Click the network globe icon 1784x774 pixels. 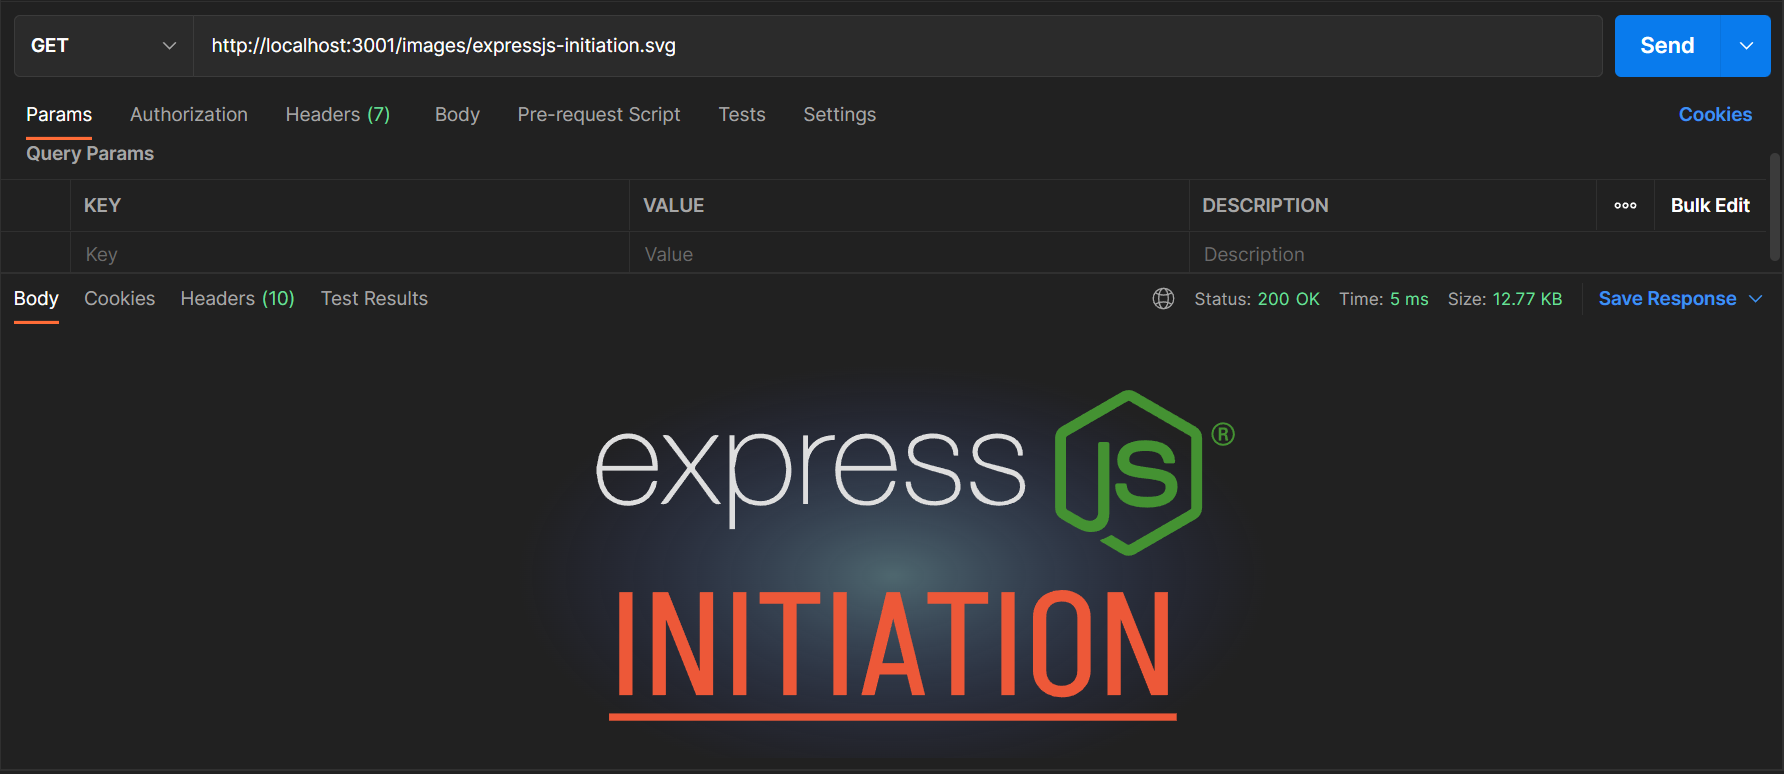click(1163, 299)
